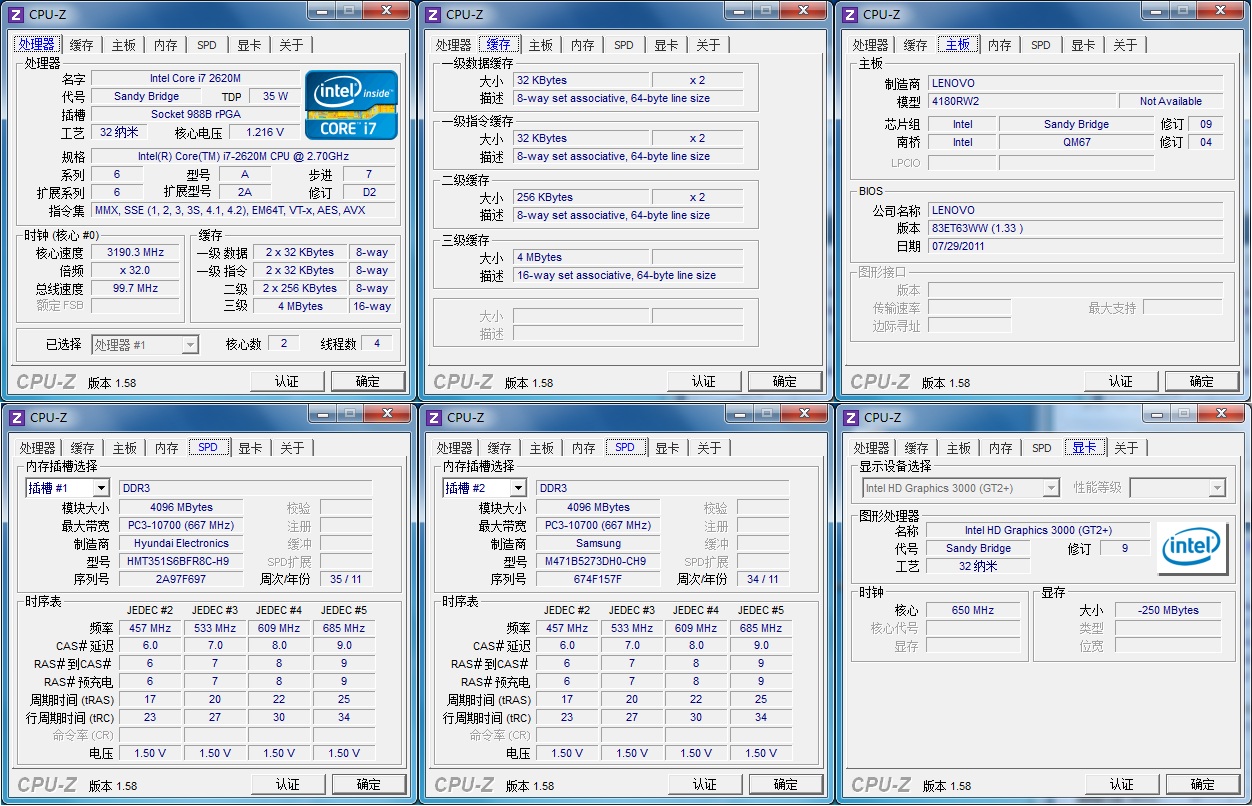Image resolution: width=1252 pixels, height=806 pixels.
Task: Open the Intel HD Graphics 3000 device dropdown
Action: click(x=961, y=488)
